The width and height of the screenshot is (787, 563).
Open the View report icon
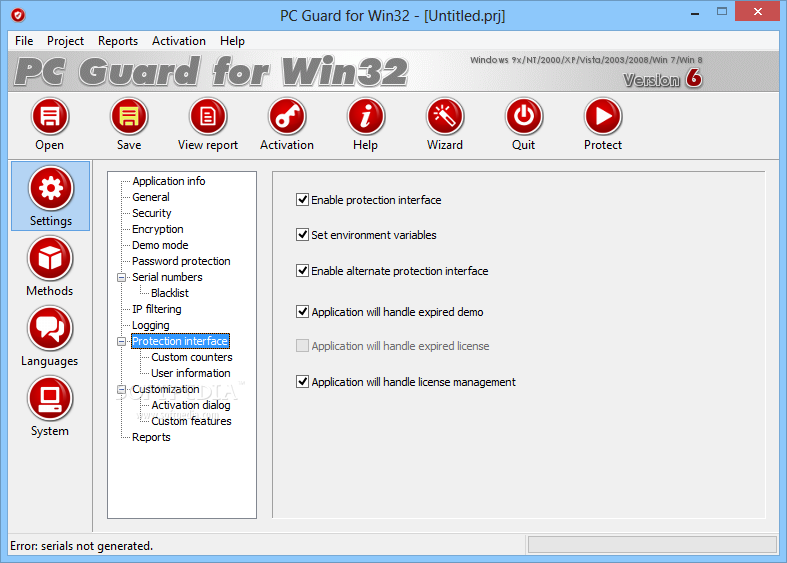[x=208, y=117]
